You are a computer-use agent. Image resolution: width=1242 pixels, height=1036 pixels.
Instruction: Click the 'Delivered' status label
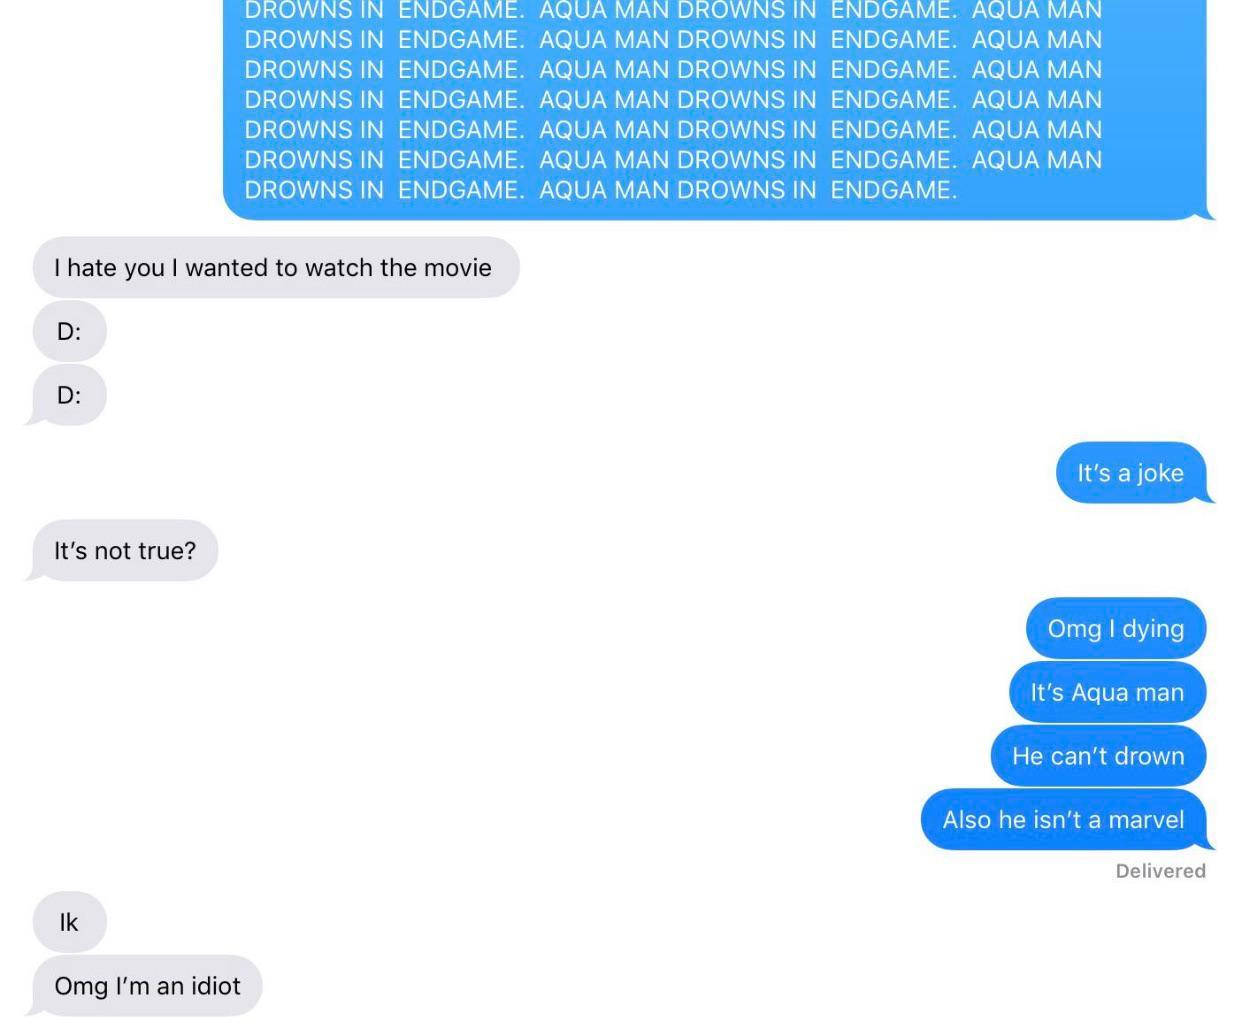pos(1160,871)
